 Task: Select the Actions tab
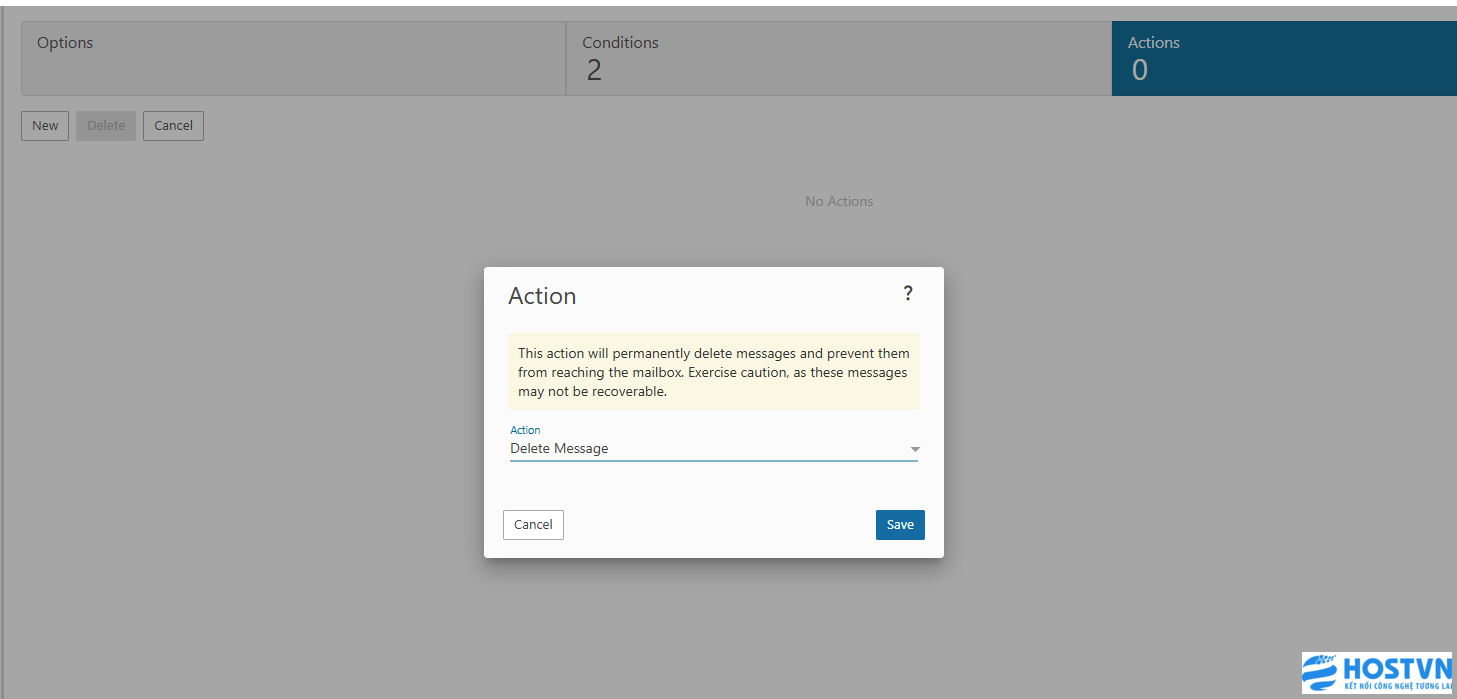pos(1283,58)
